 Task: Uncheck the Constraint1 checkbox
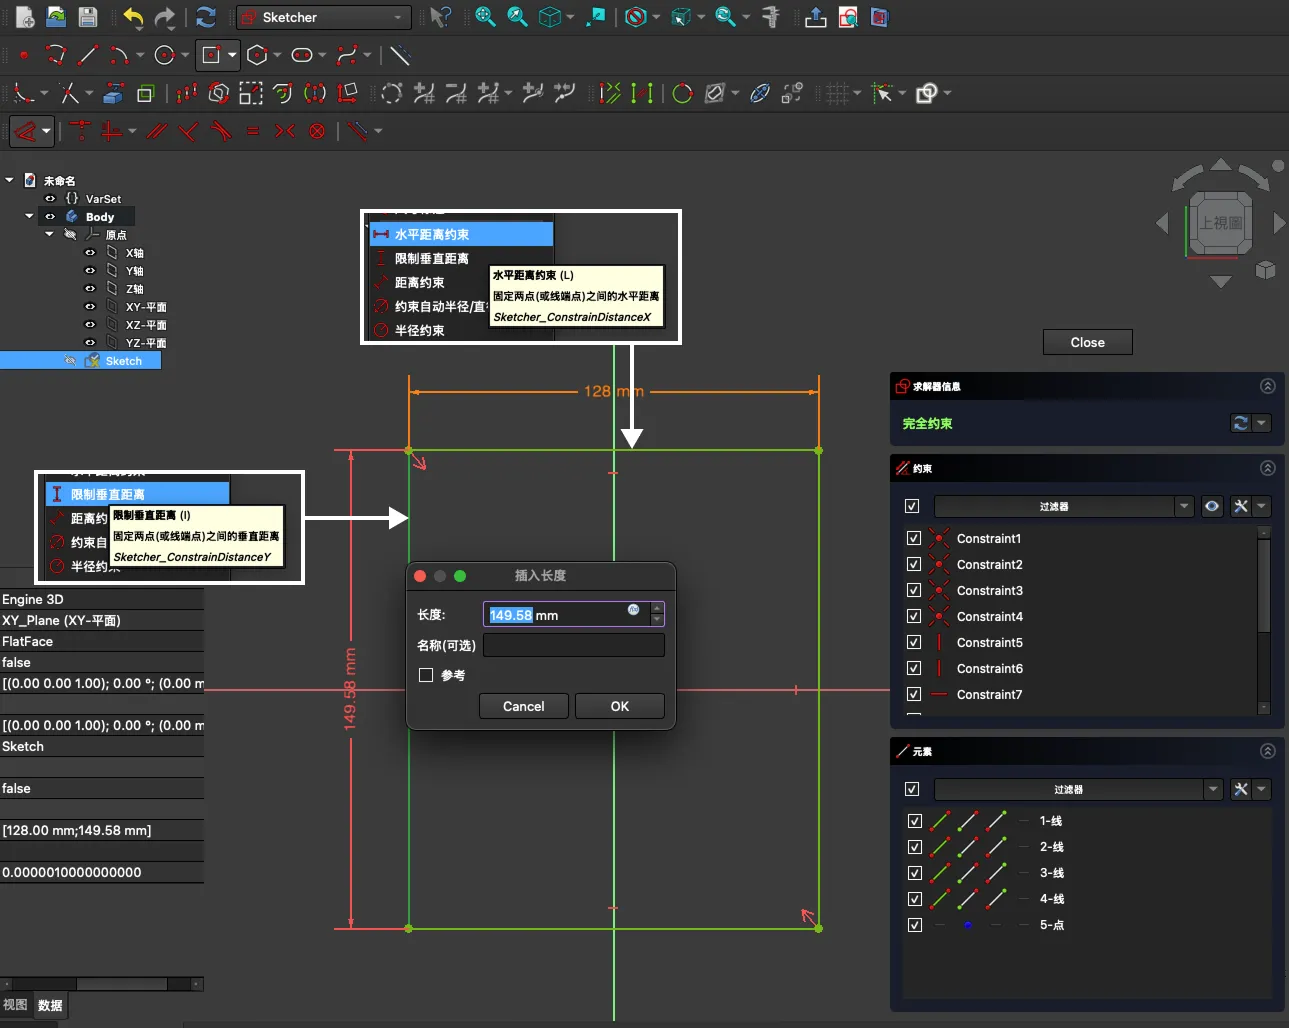pyautogui.click(x=913, y=538)
